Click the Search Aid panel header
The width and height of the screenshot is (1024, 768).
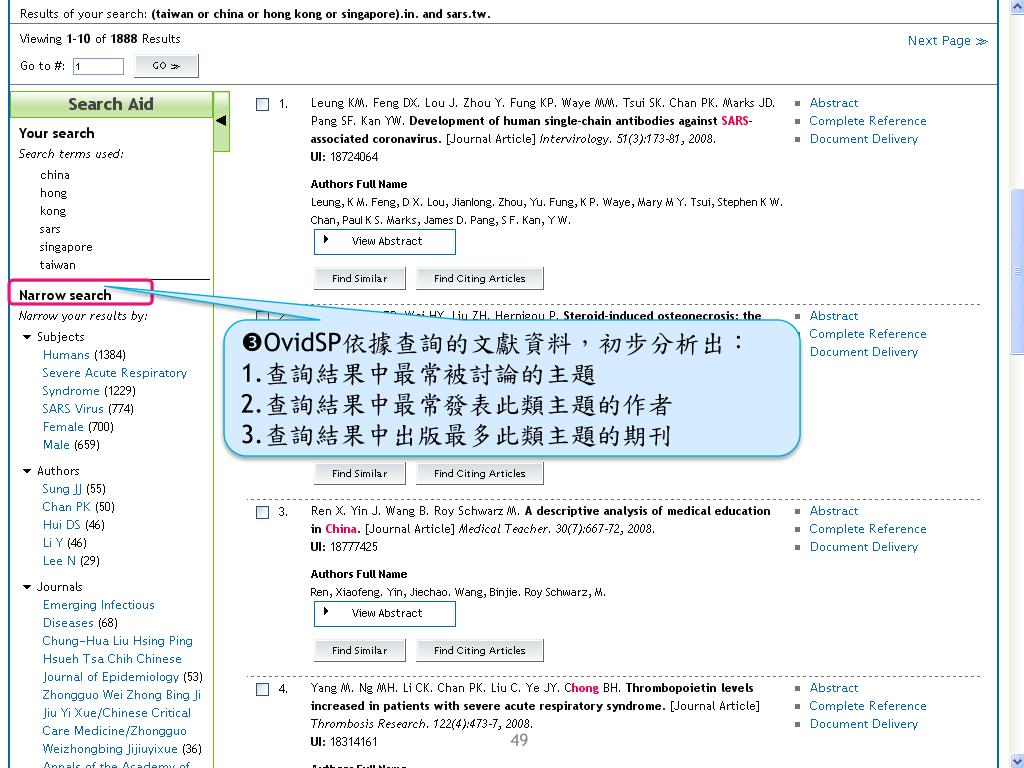point(111,104)
